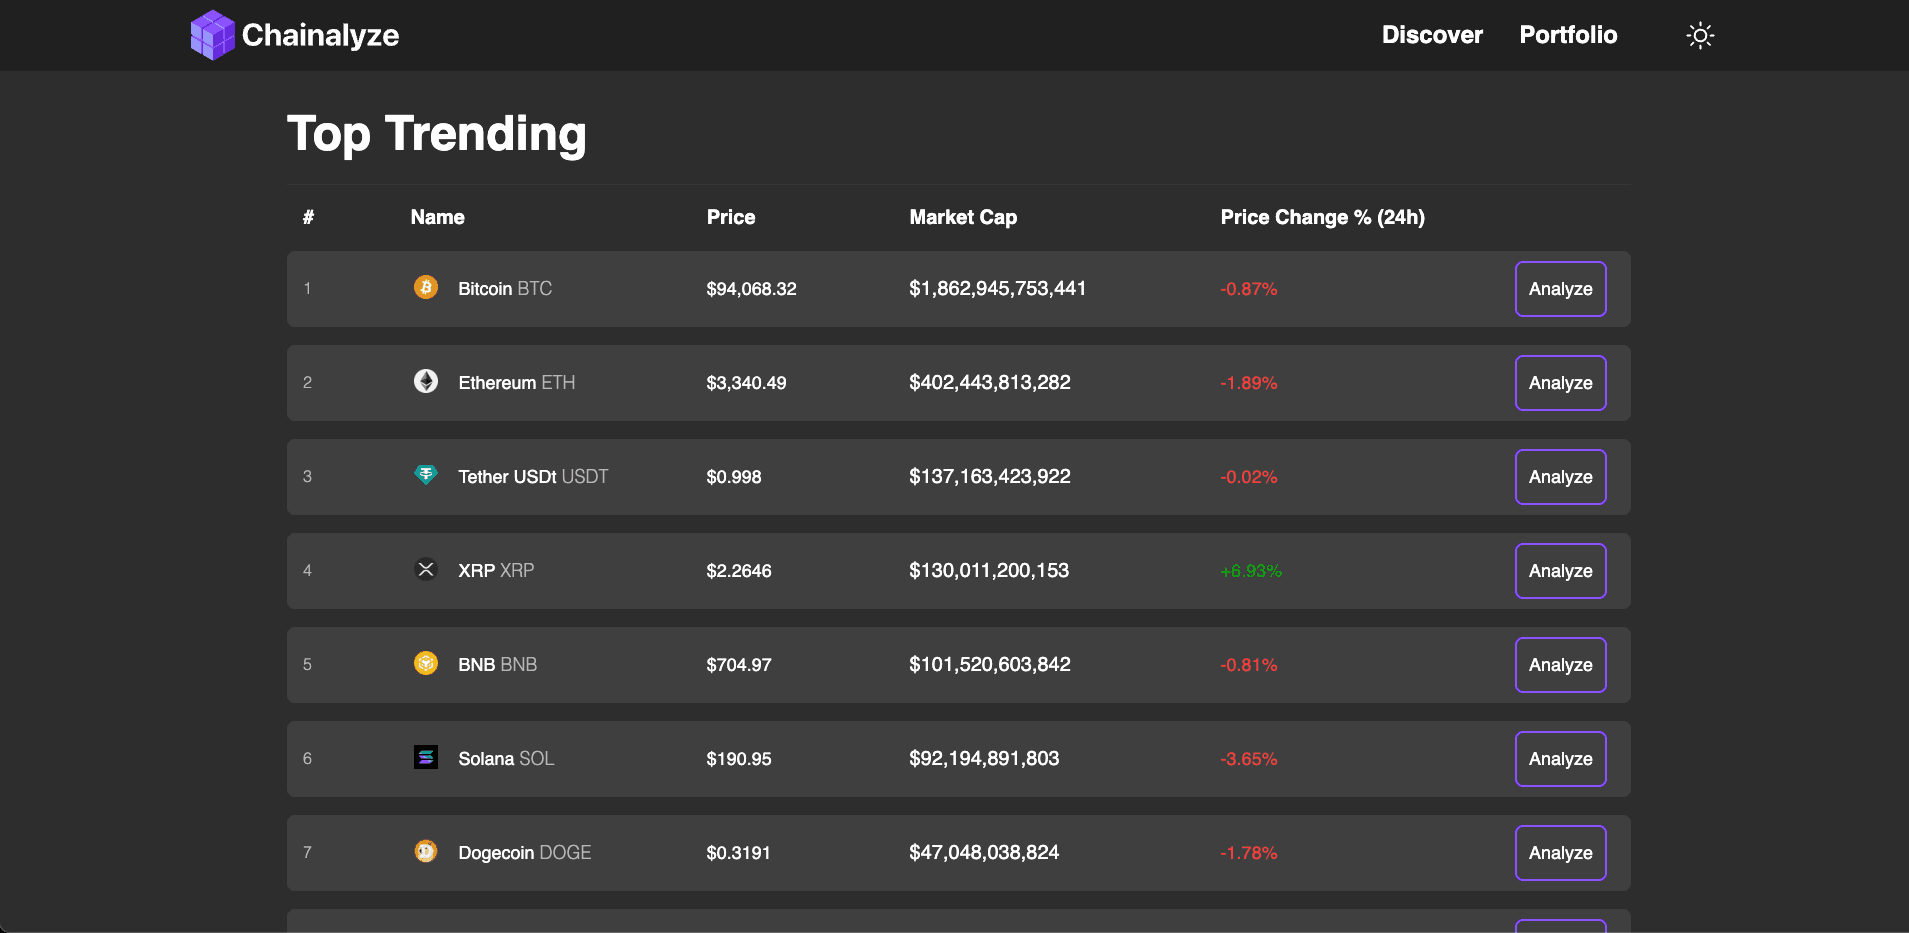This screenshot has width=1909, height=933.
Task: Select the XRP XRP name text
Action: [496, 571]
